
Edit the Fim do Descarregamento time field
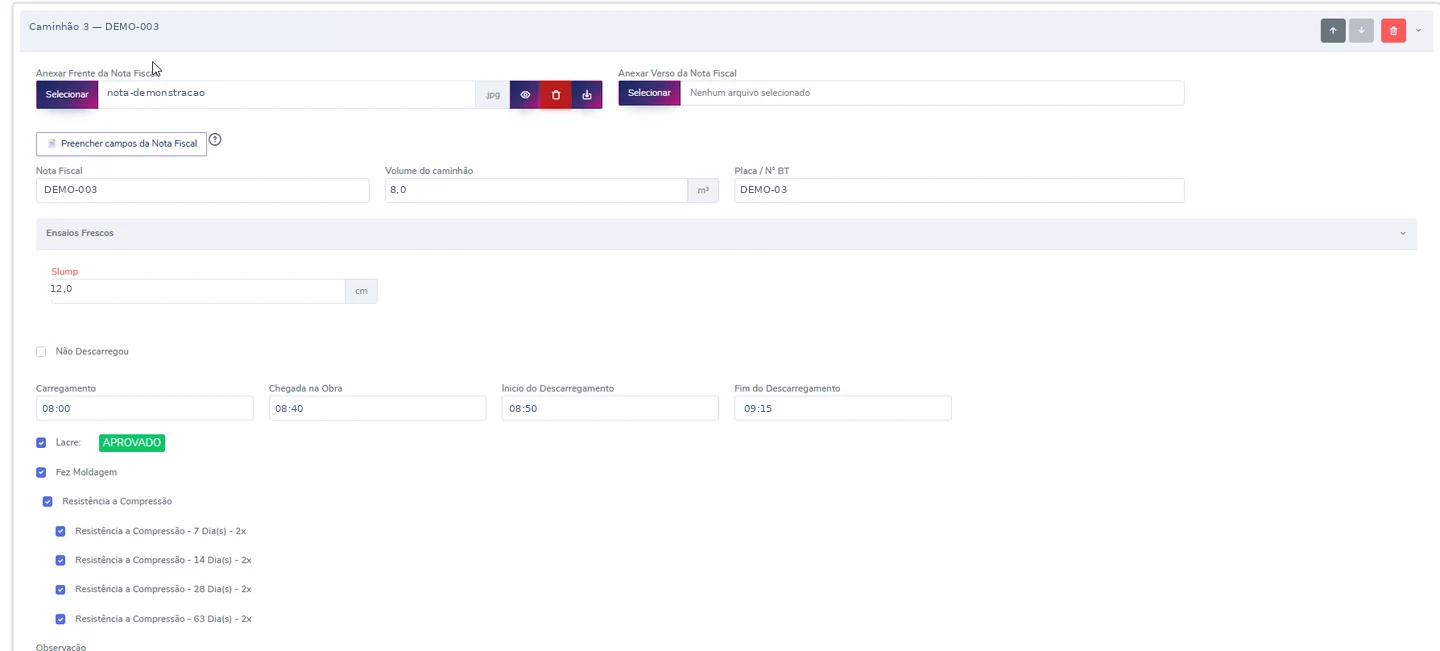tap(843, 408)
